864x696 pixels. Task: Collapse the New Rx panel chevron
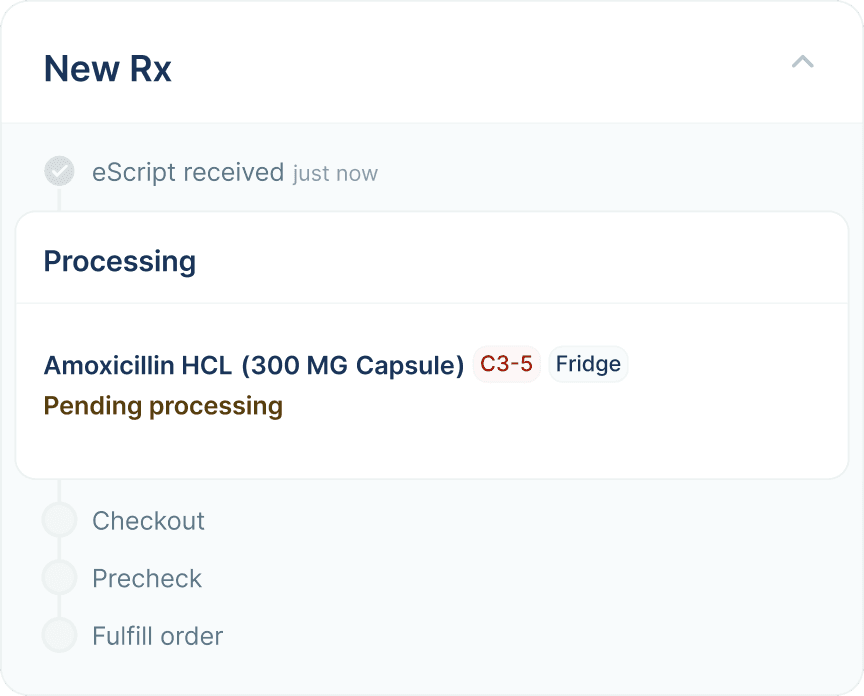[x=802, y=62]
